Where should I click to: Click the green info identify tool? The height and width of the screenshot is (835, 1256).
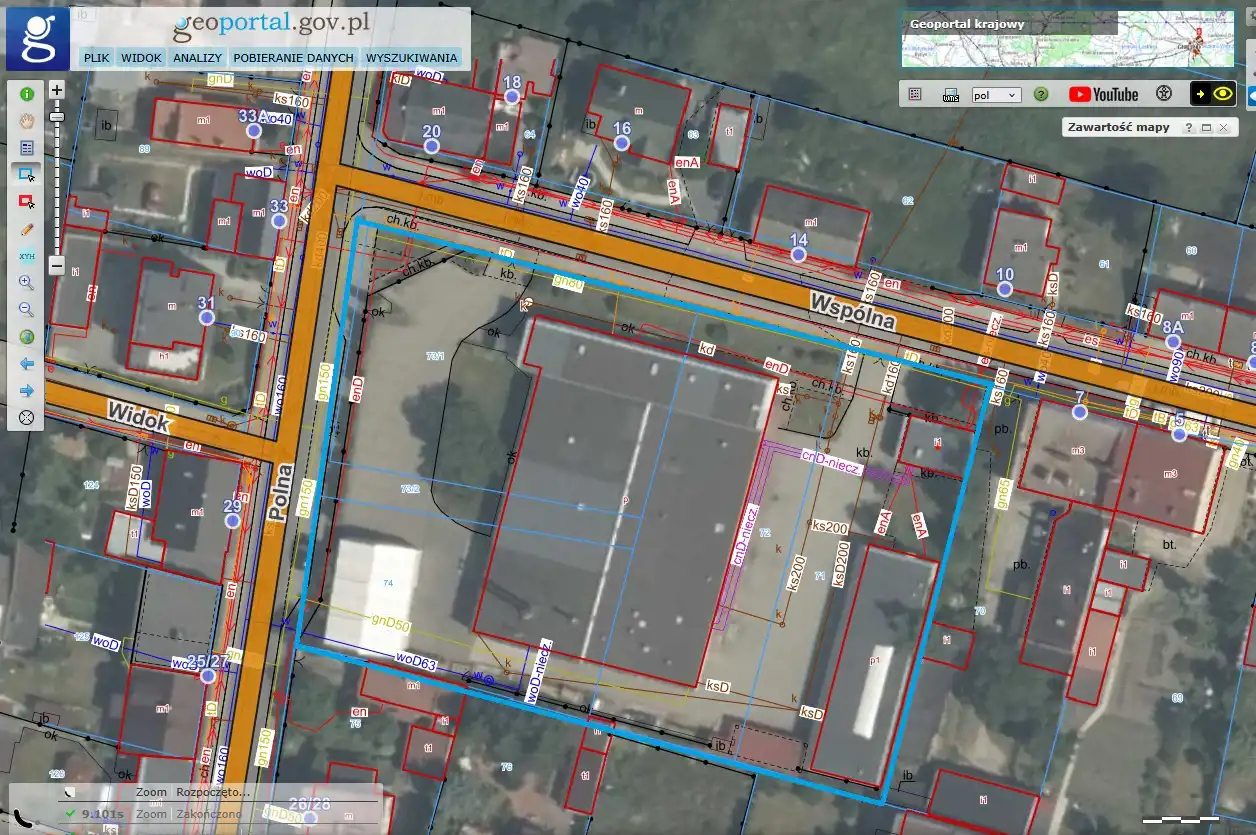27,94
